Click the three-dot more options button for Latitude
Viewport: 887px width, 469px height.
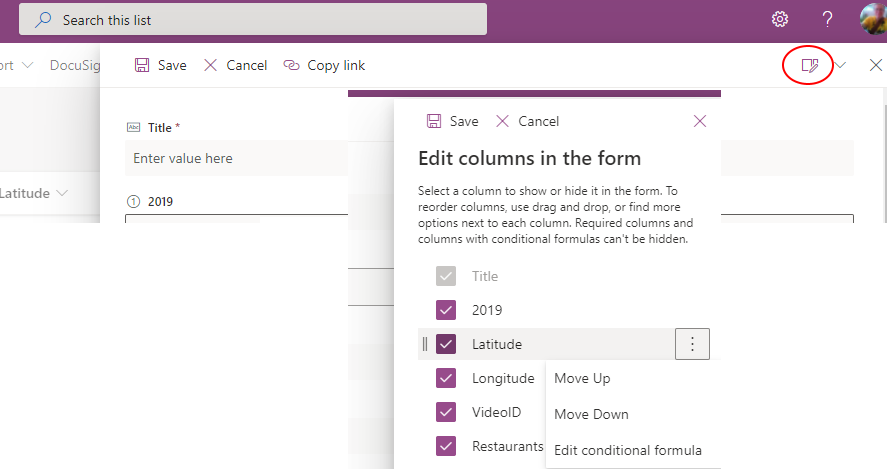click(x=692, y=344)
